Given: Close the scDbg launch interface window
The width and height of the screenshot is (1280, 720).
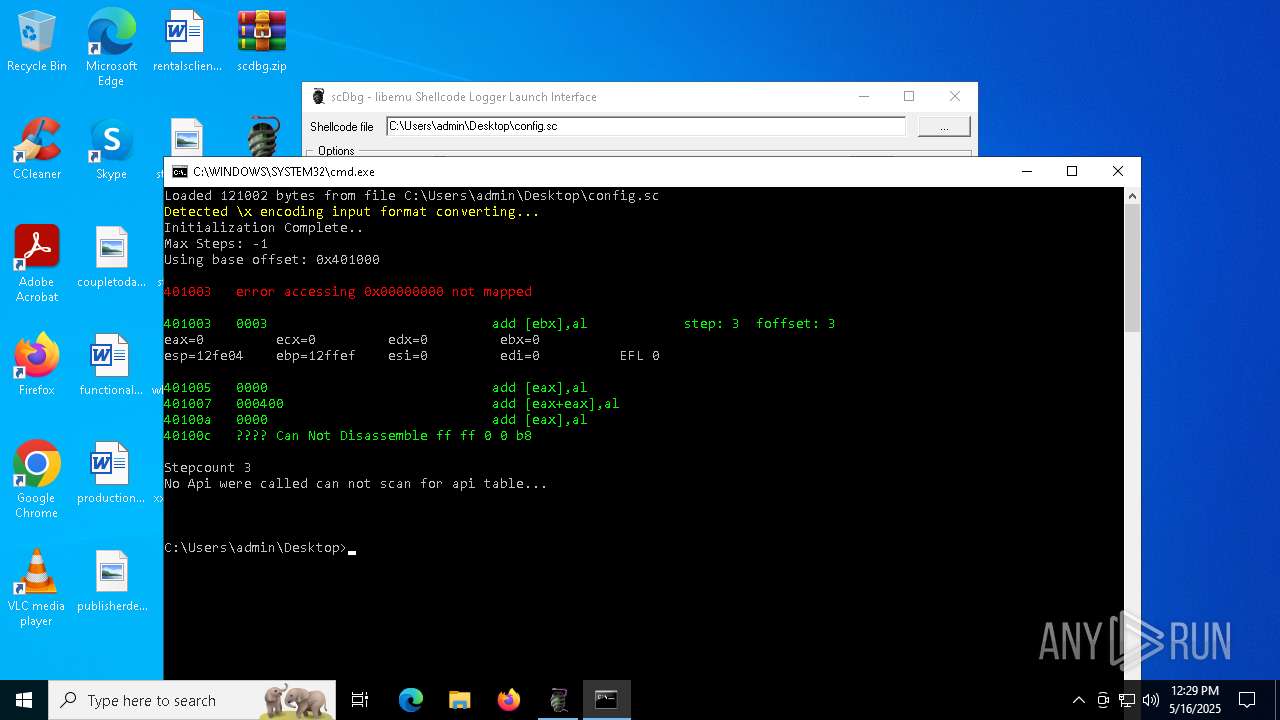Looking at the screenshot, I should click(x=955, y=97).
